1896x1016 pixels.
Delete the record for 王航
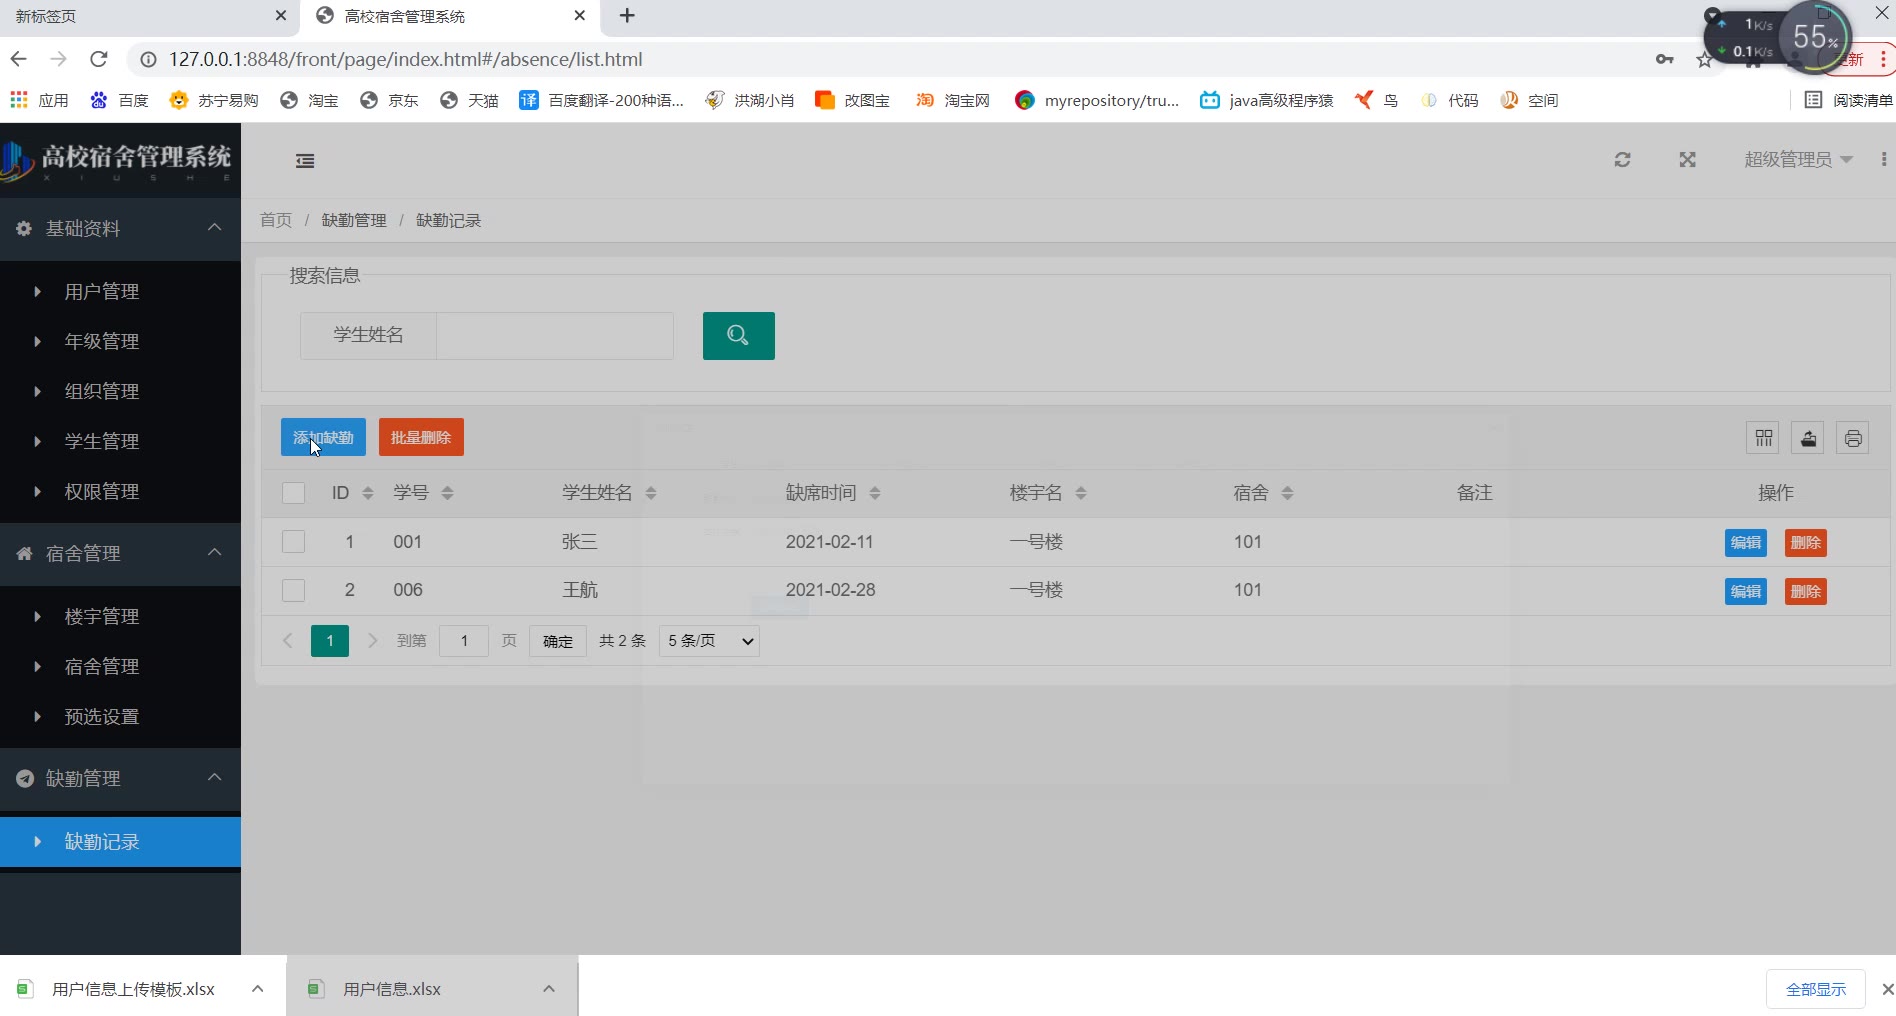point(1806,592)
